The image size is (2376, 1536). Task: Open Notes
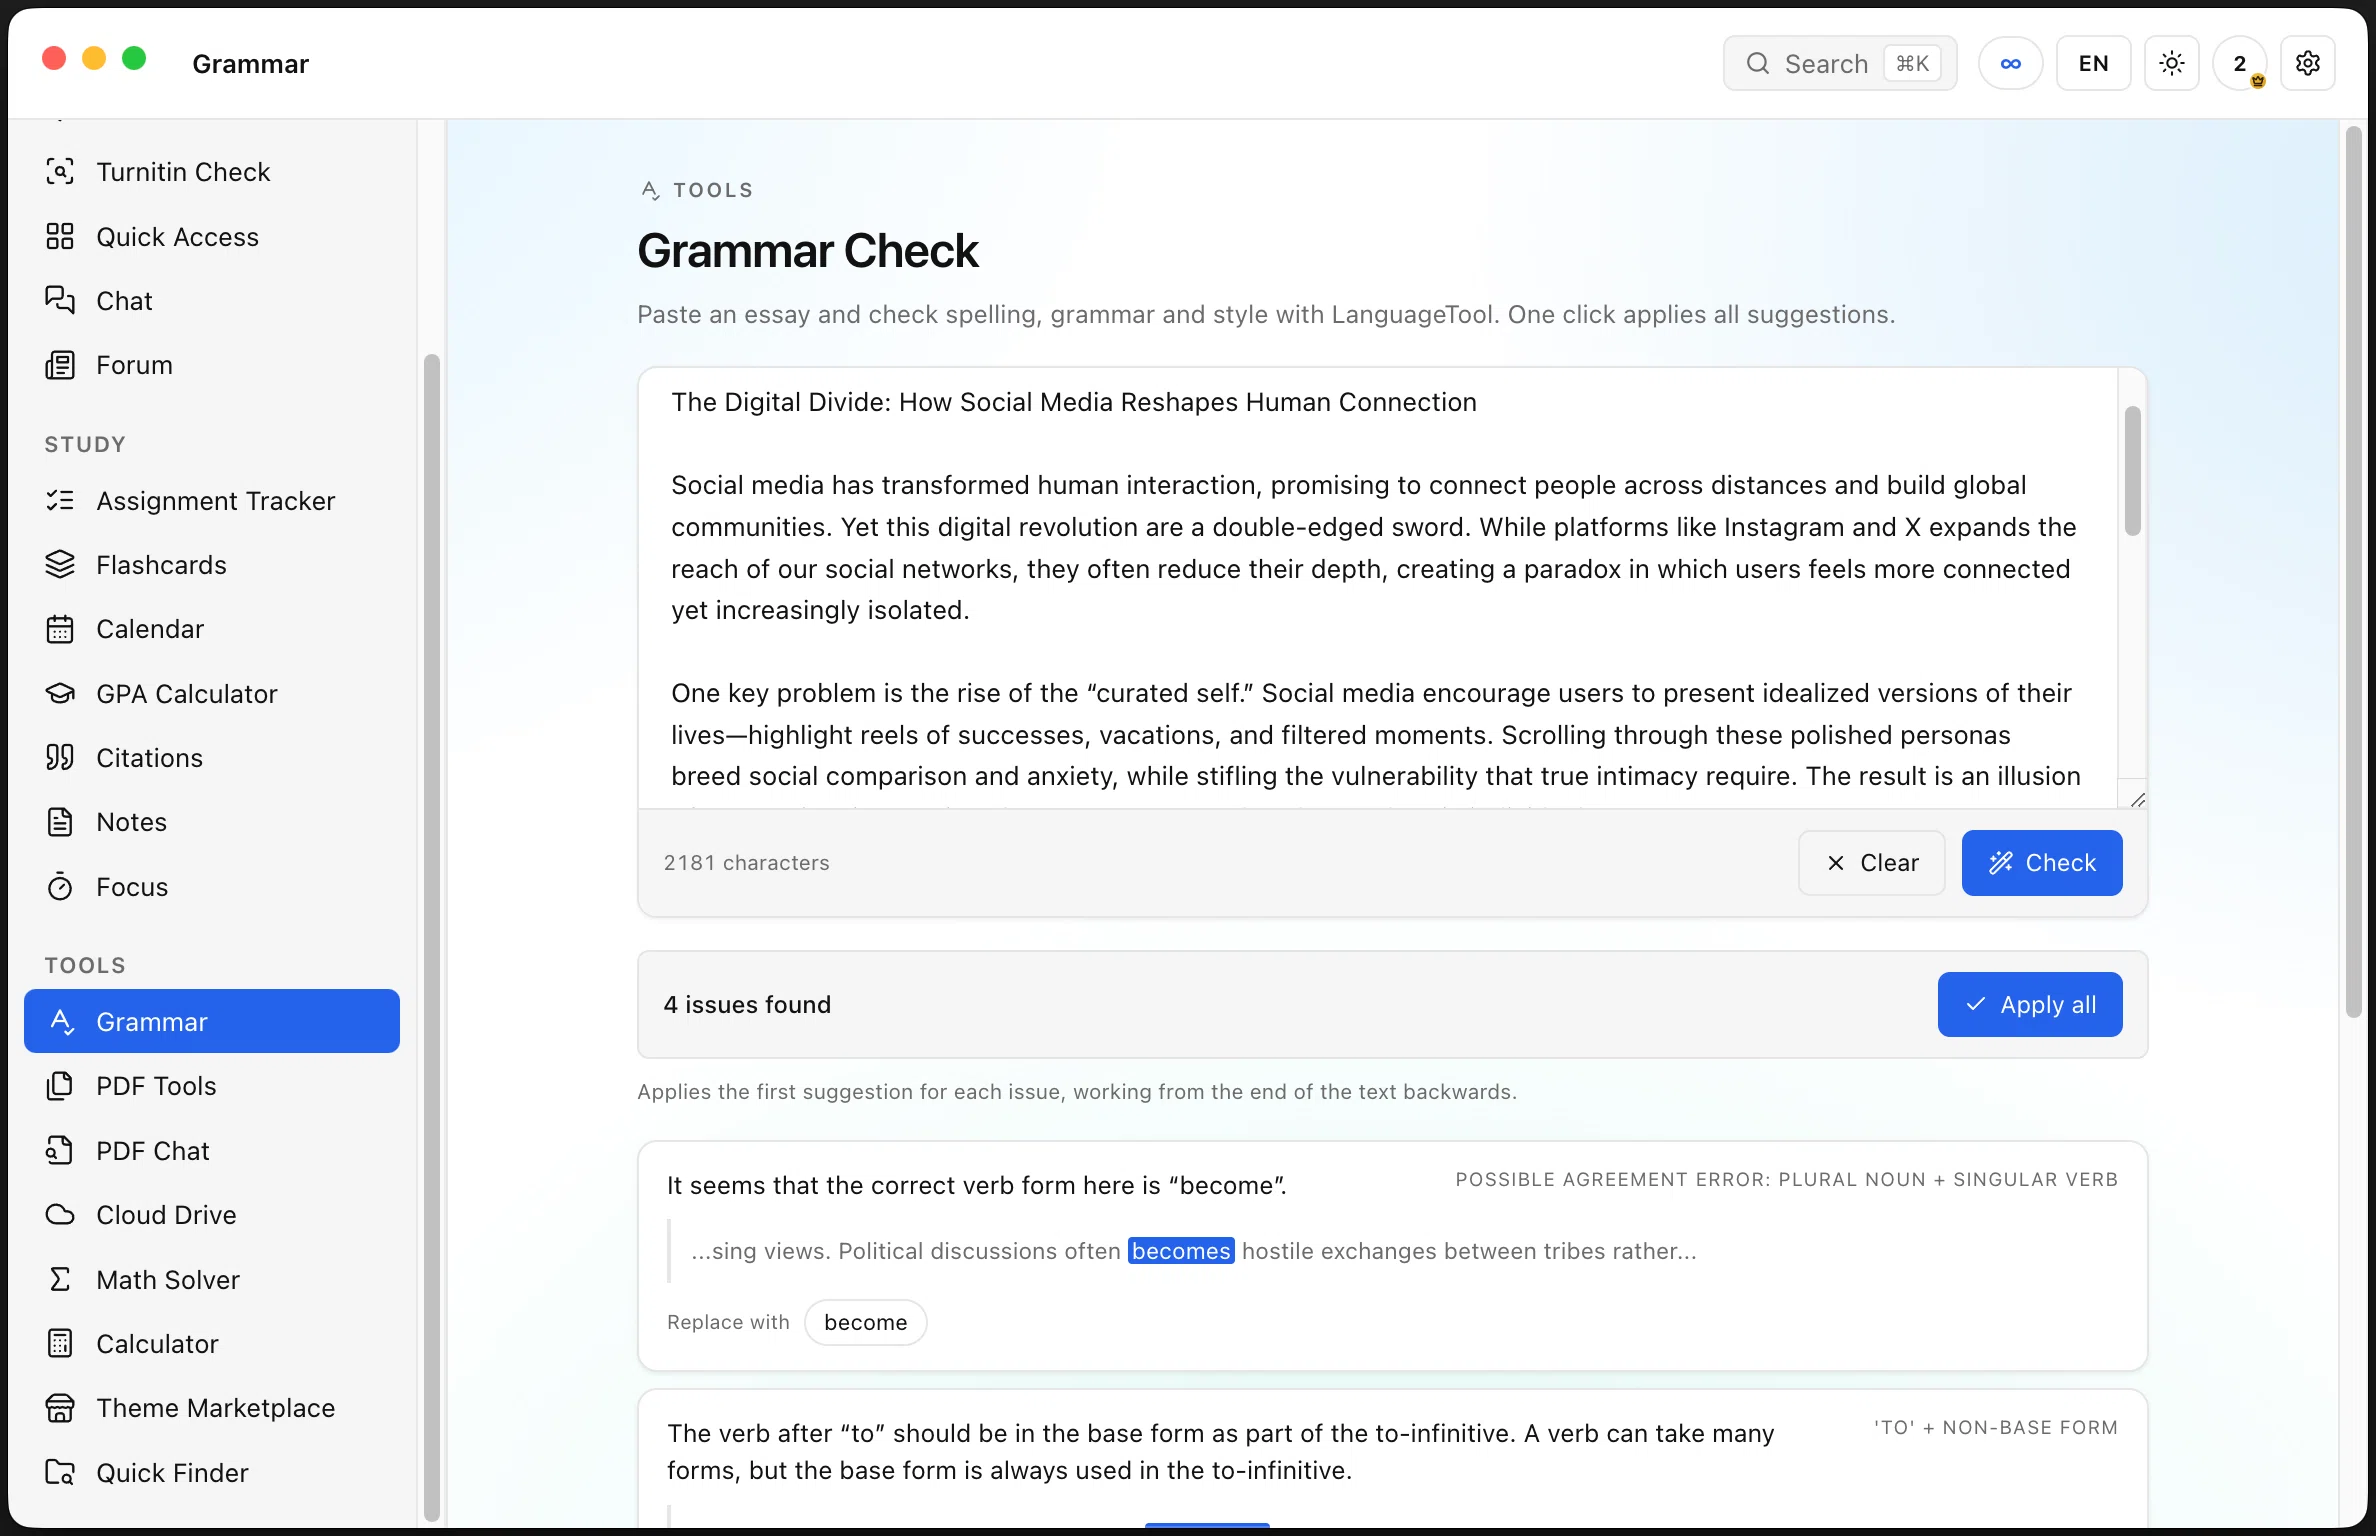tap(211, 822)
